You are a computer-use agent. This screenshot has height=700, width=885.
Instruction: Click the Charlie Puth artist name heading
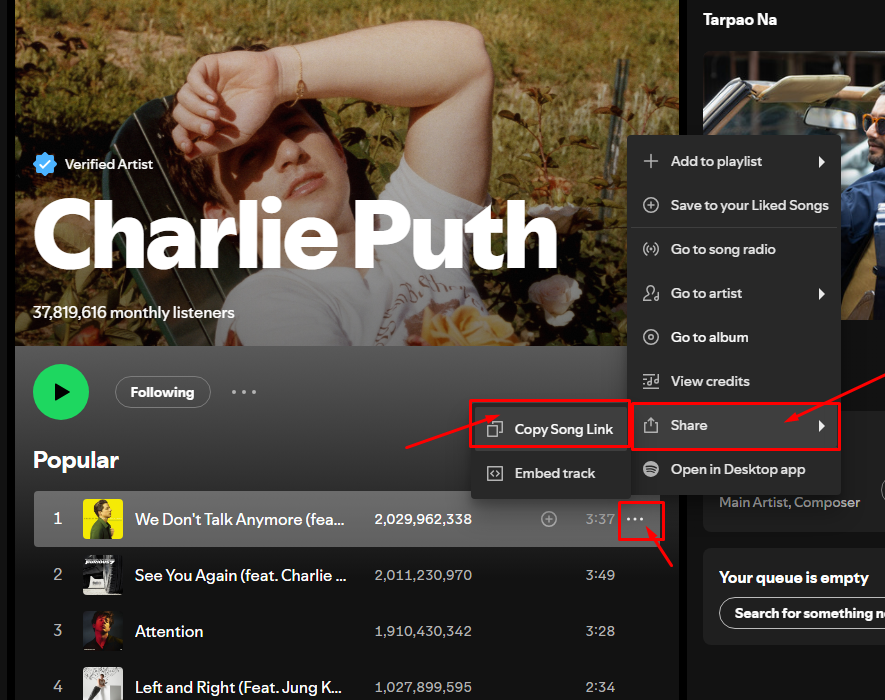pos(296,234)
